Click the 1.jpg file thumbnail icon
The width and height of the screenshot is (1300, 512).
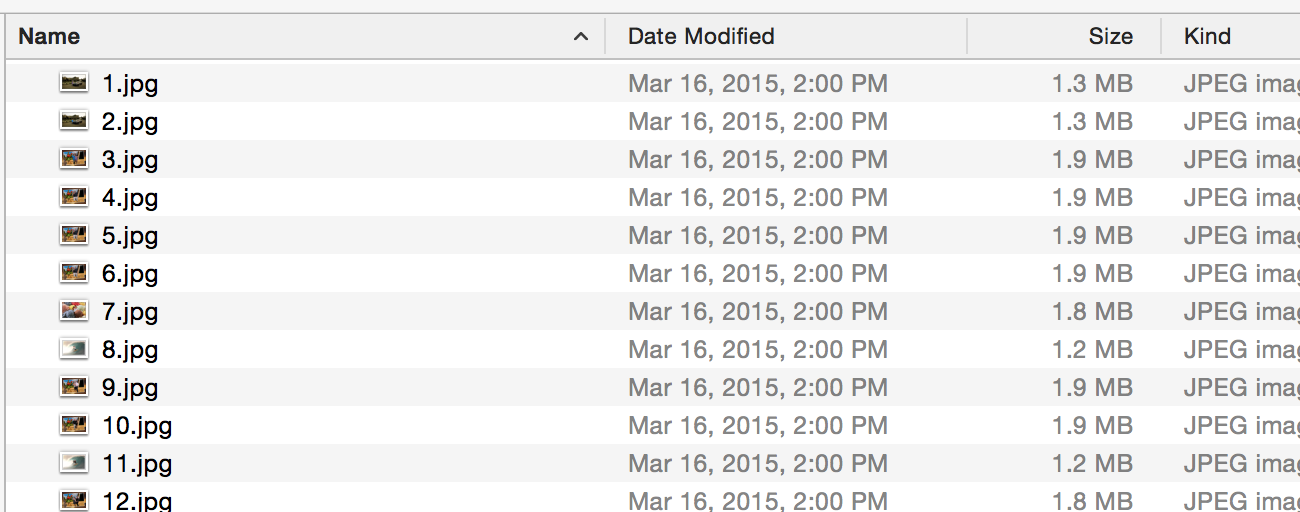(x=73, y=83)
